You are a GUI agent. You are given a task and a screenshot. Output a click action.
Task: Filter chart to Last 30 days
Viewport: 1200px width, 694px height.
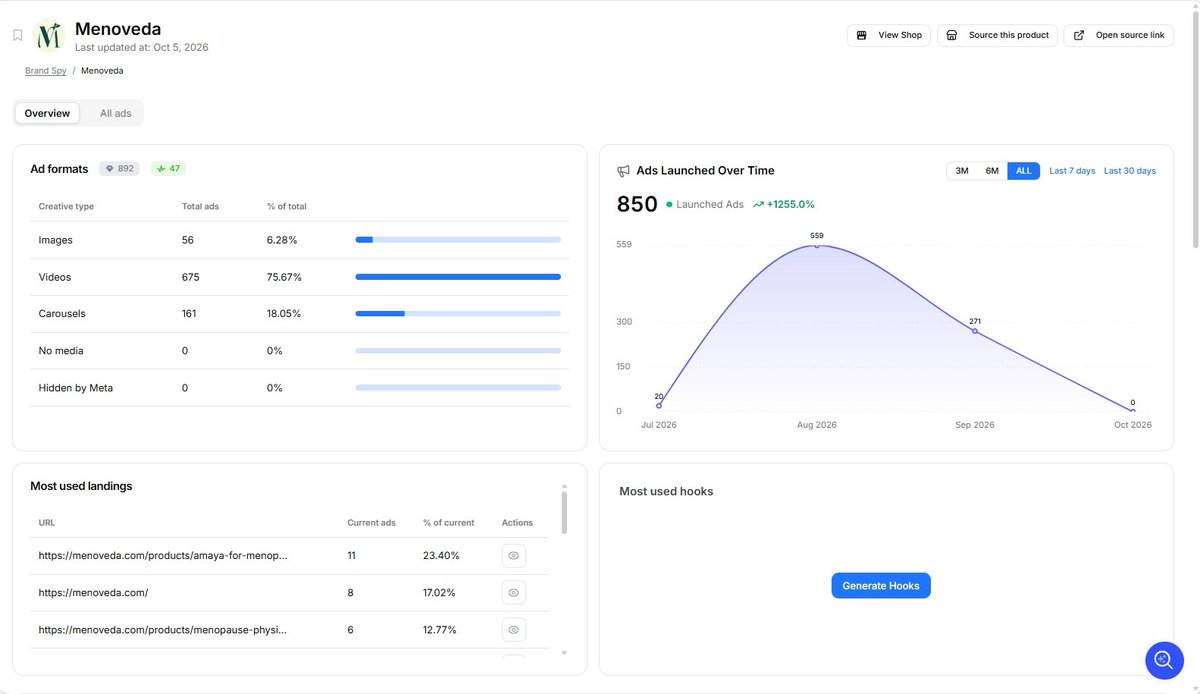[x=1130, y=171]
